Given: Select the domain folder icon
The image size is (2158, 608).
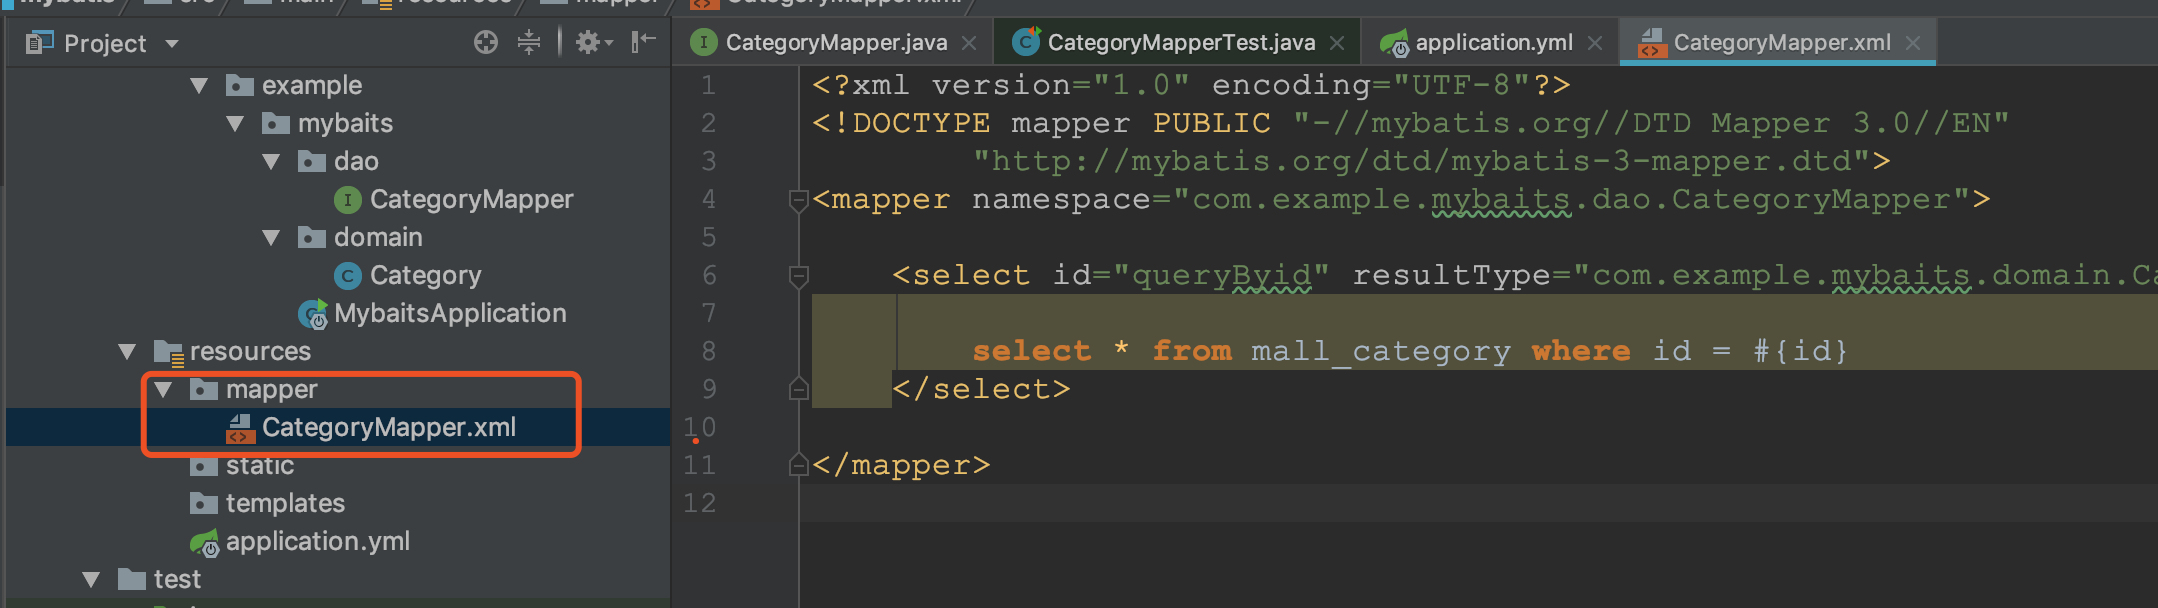Looking at the screenshot, I should 312,238.
